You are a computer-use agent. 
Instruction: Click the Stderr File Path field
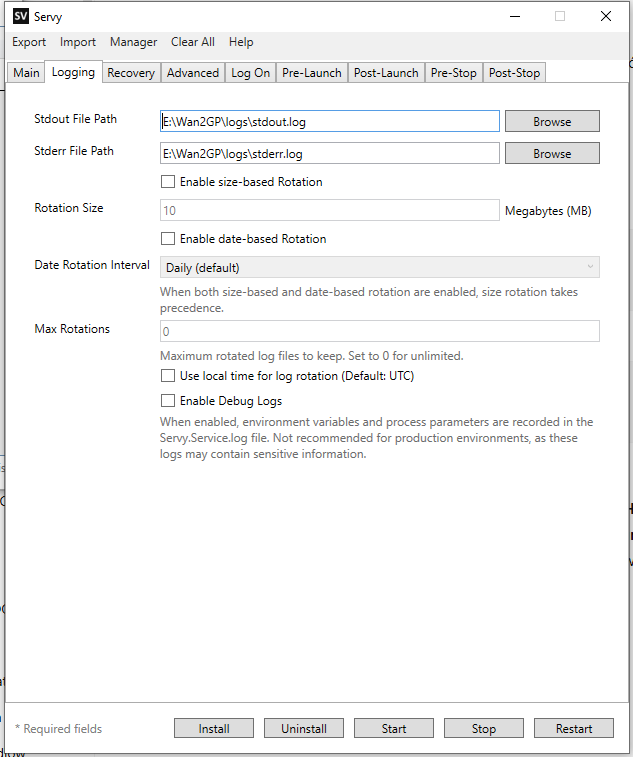(330, 154)
